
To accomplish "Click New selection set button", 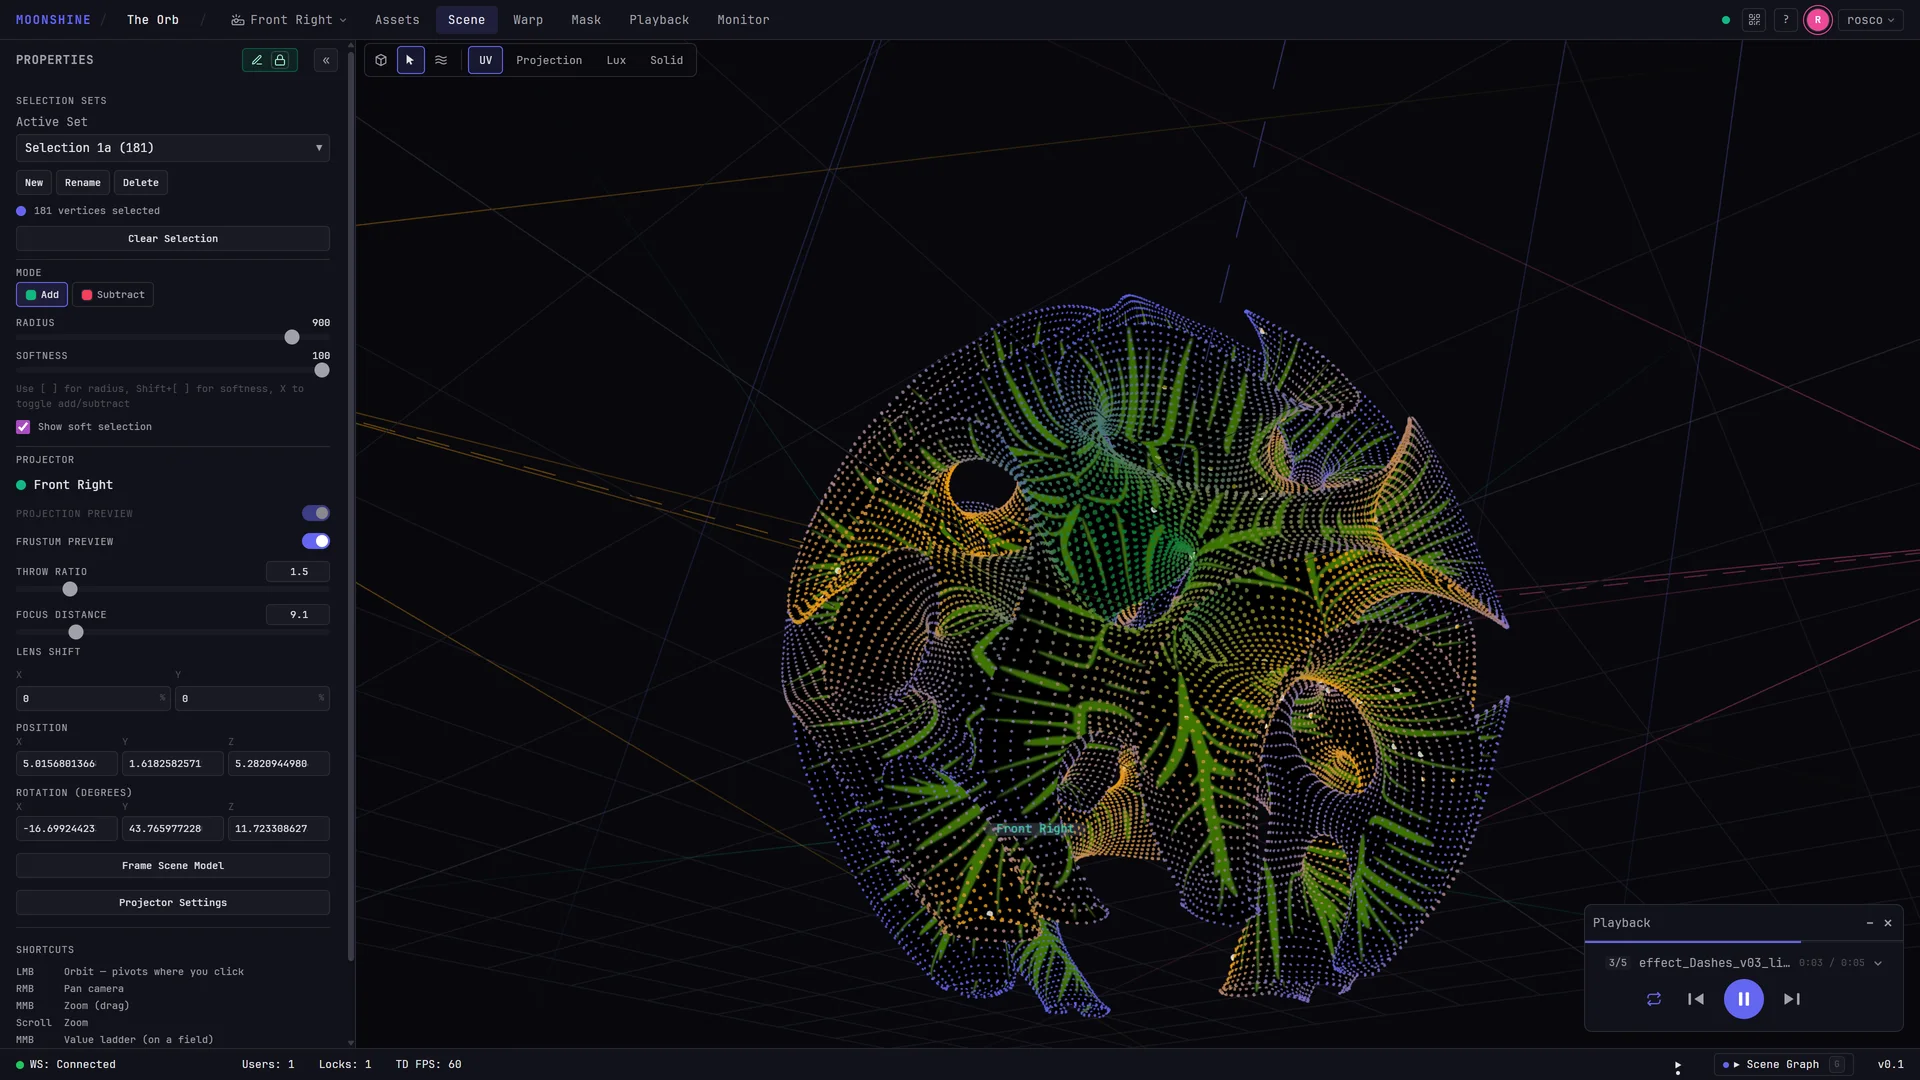I will click(34, 183).
